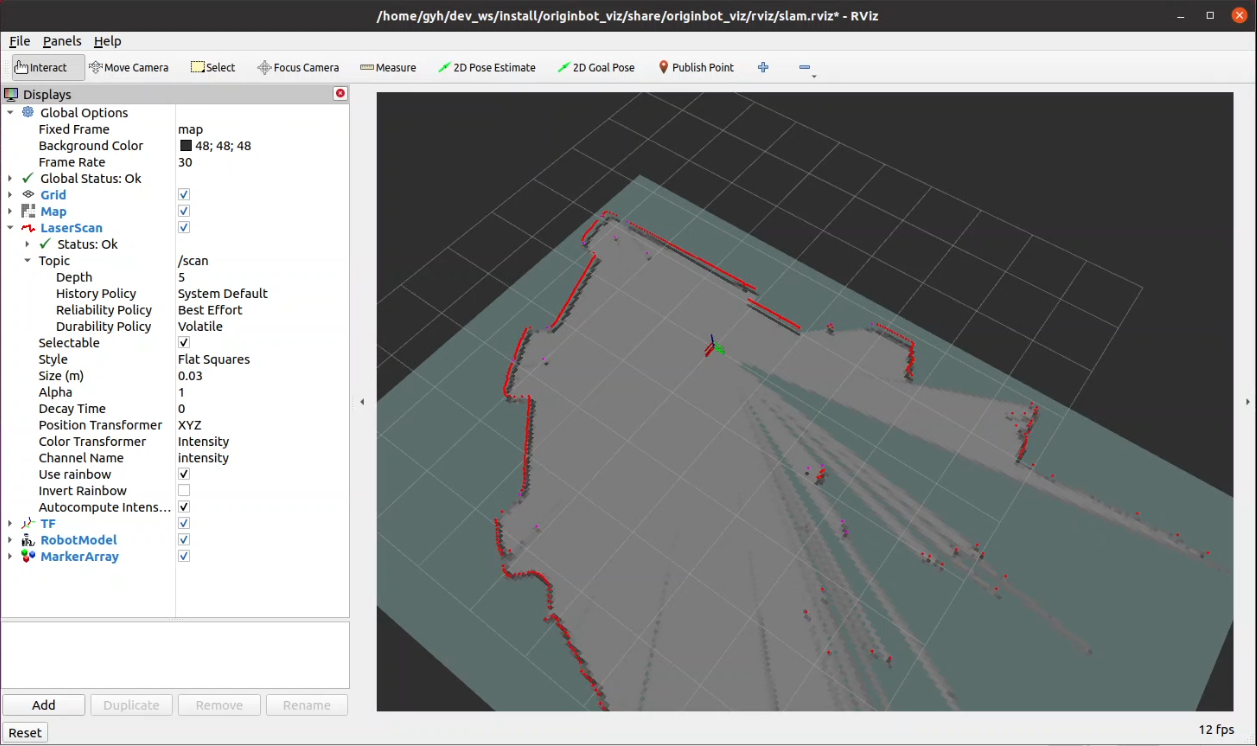Open the Panels menu
1257x746 pixels.
coord(62,41)
